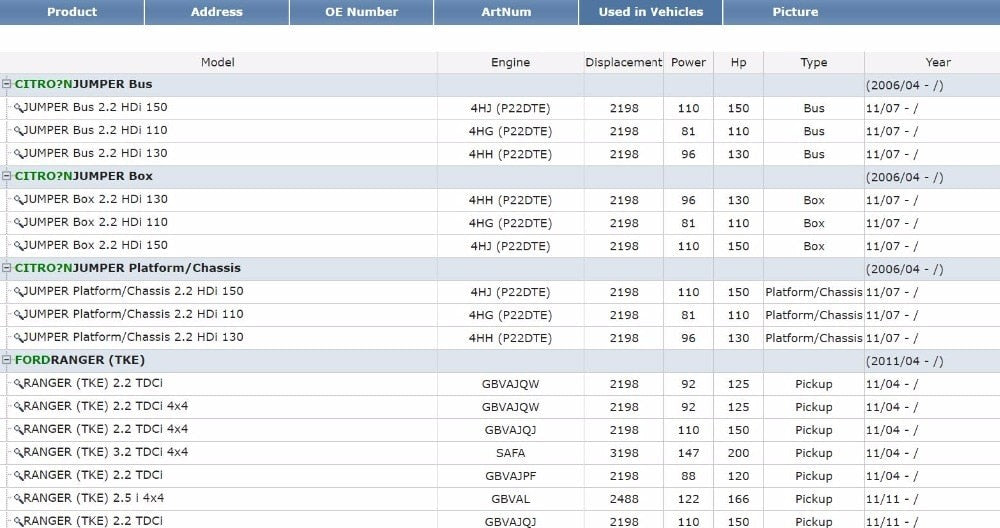
Task: Click power value 122
Action: 688,499
